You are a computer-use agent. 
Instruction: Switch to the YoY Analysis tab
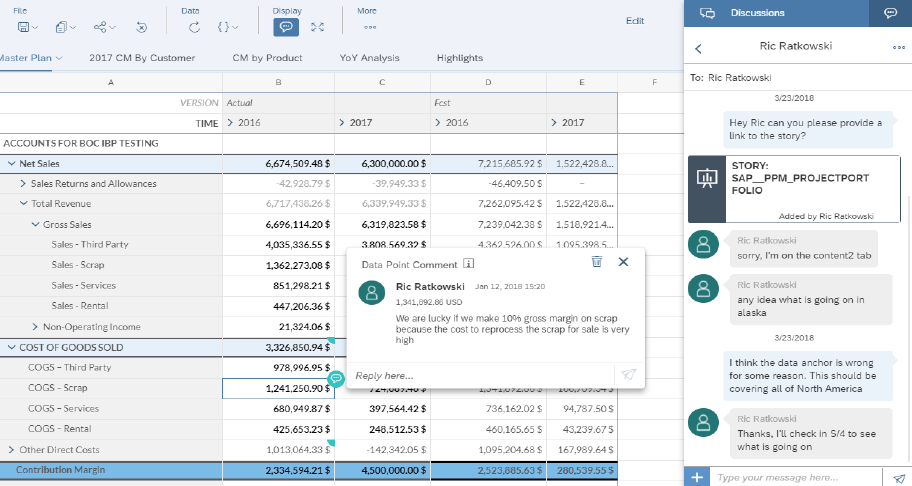pyautogui.click(x=369, y=58)
